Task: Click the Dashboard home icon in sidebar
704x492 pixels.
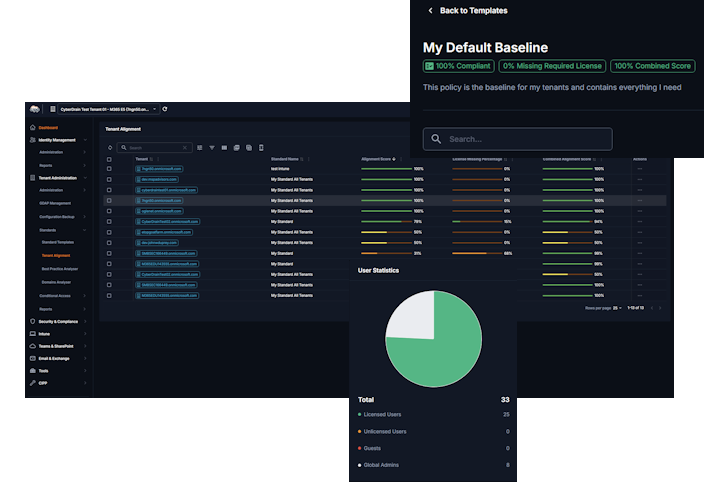Action: point(33,128)
